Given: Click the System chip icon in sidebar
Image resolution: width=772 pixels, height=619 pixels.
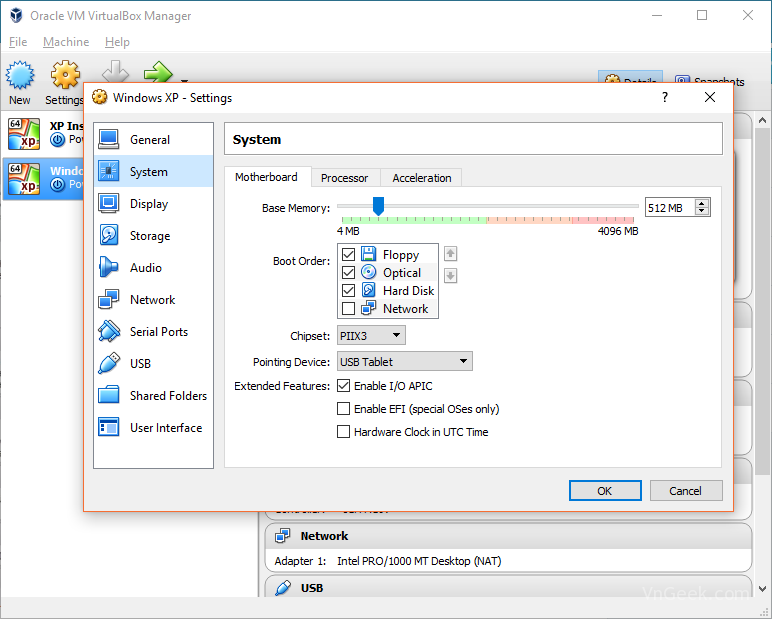Looking at the screenshot, I should click(x=108, y=171).
